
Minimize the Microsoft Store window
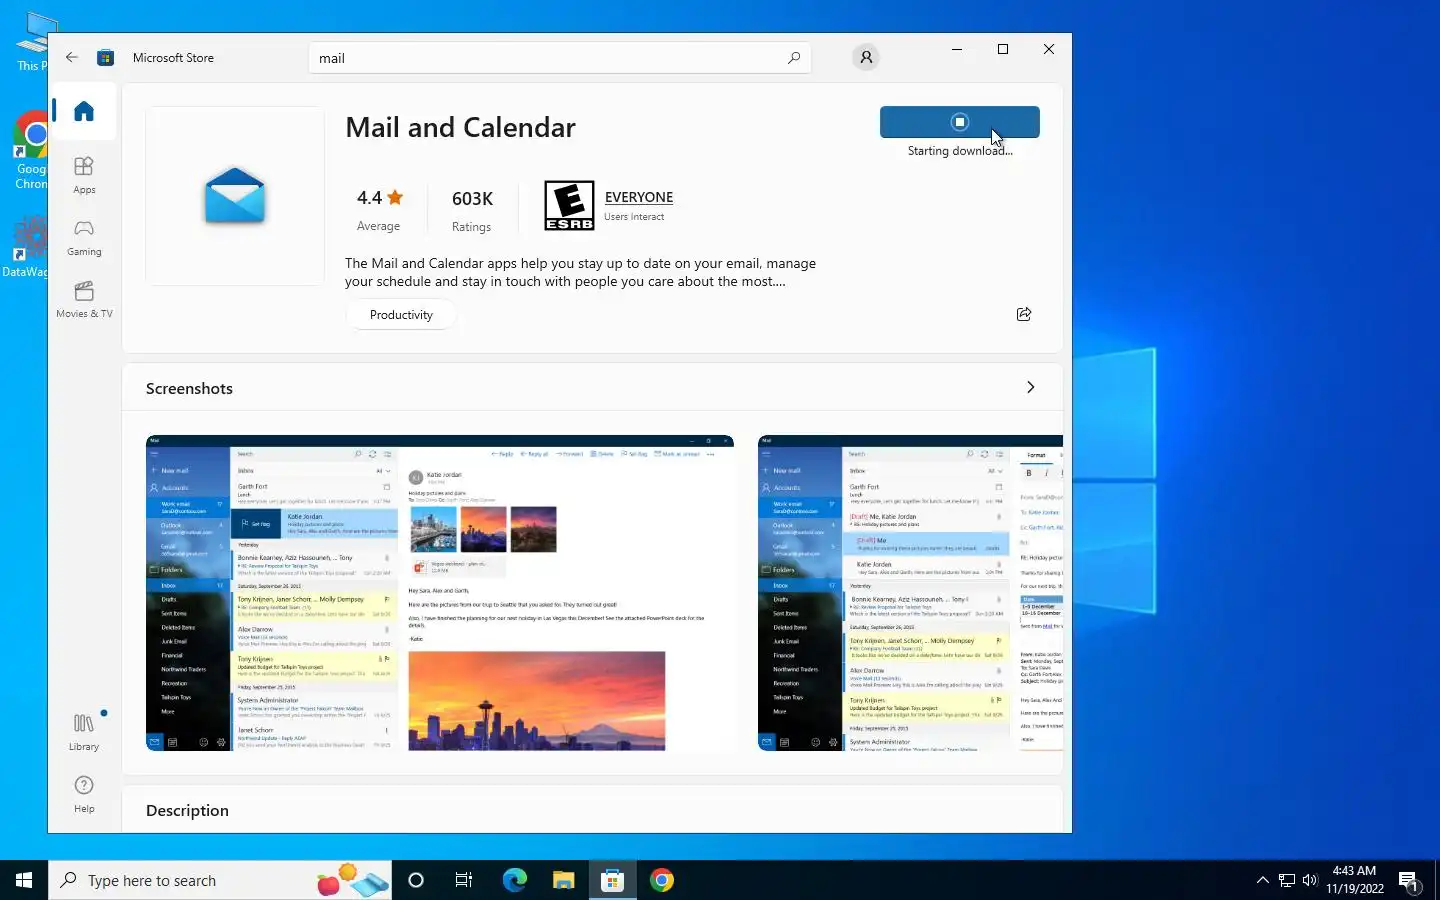957,49
